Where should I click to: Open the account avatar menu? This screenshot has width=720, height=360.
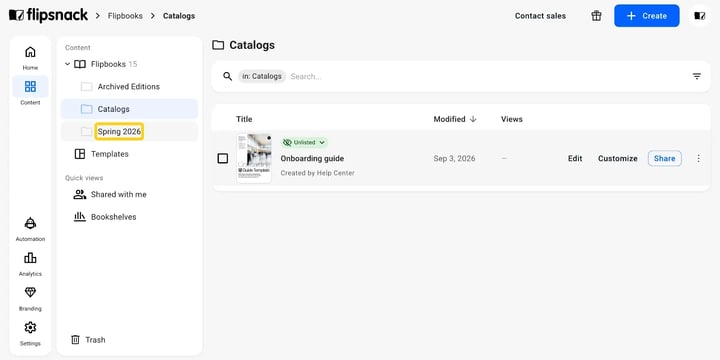point(699,16)
